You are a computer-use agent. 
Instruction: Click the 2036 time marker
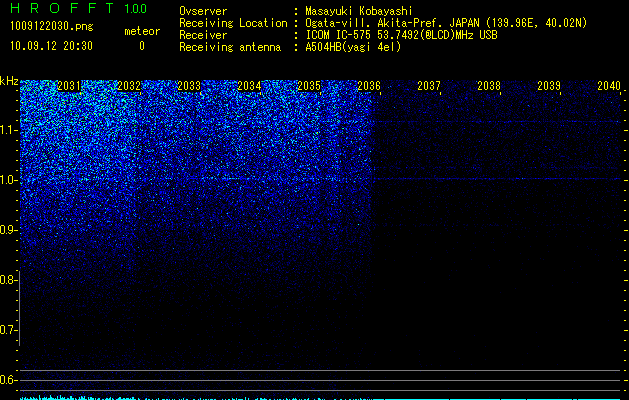pos(369,86)
